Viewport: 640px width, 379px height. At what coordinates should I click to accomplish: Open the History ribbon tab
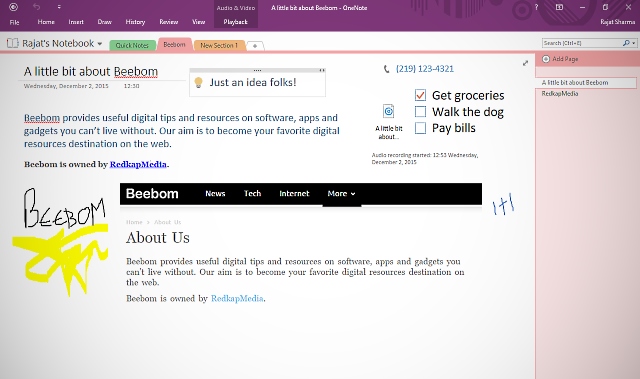pos(135,22)
